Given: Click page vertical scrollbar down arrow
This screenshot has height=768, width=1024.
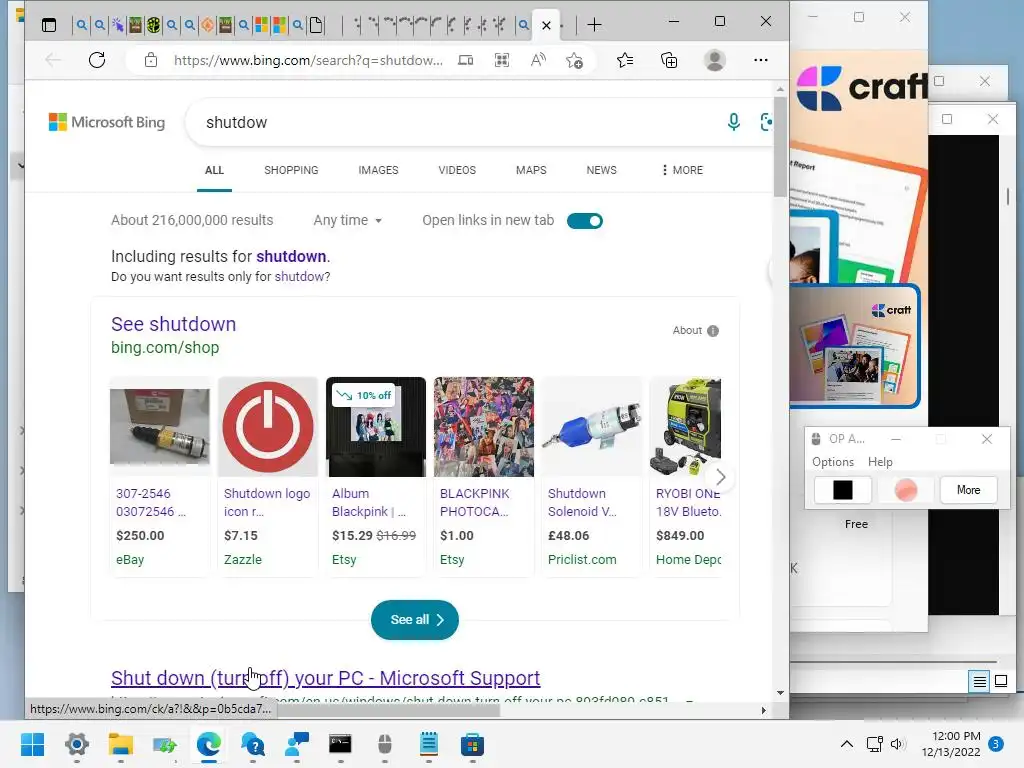Looking at the screenshot, I should click(x=780, y=693).
